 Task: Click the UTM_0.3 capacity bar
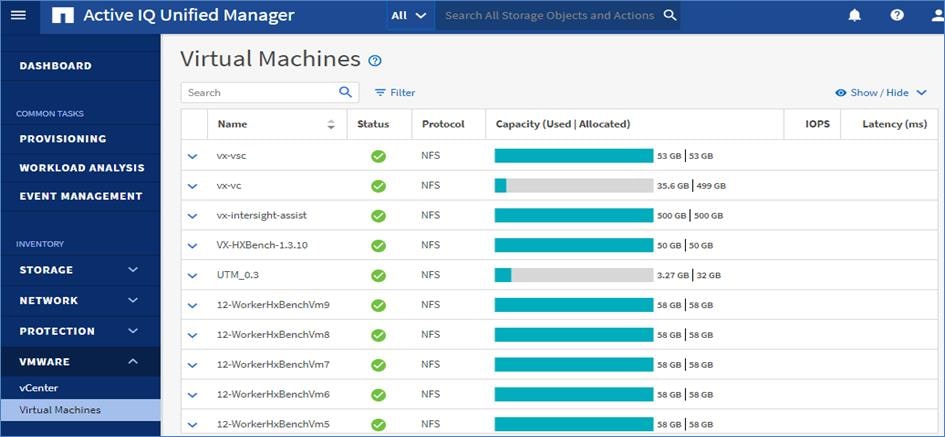[x=574, y=275]
